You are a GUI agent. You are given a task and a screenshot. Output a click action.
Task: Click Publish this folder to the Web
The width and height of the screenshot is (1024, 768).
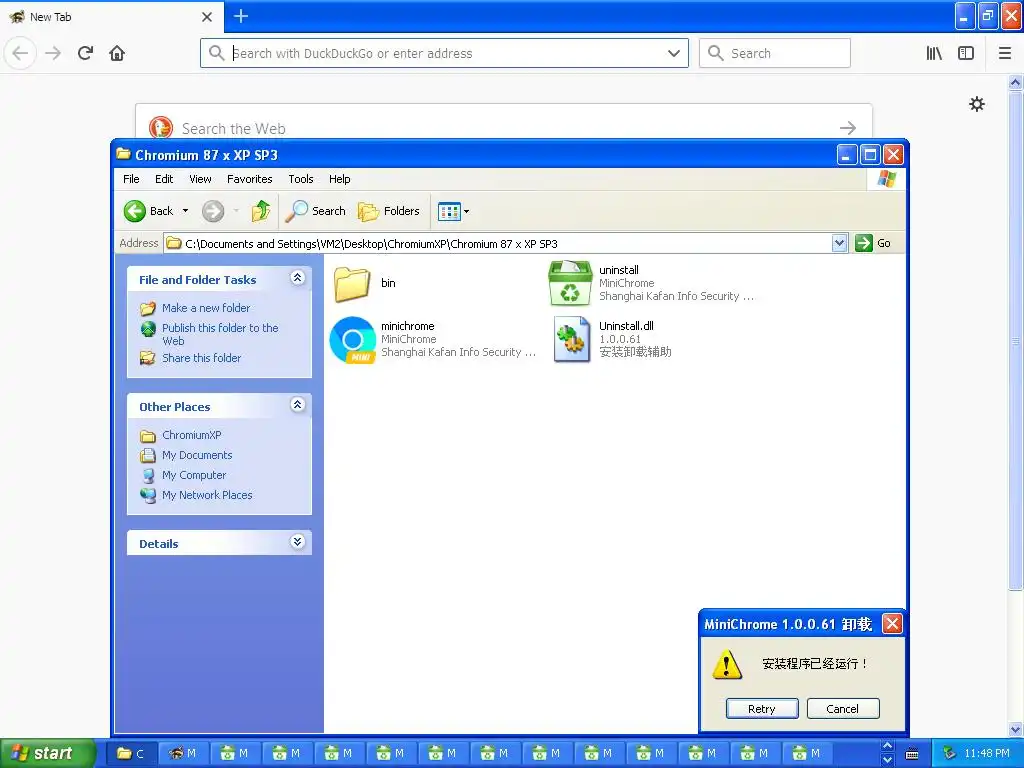click(x=219, y=334)
